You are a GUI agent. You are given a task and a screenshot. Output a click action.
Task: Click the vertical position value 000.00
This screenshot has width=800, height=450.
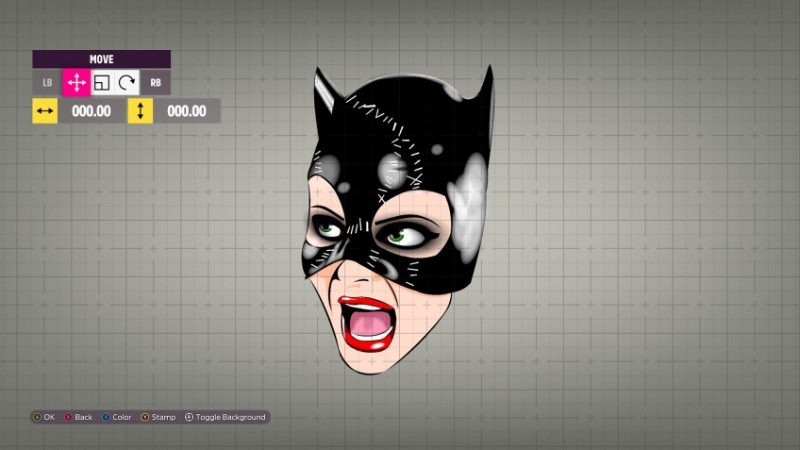pyautogui.click(x=186, y=111)
